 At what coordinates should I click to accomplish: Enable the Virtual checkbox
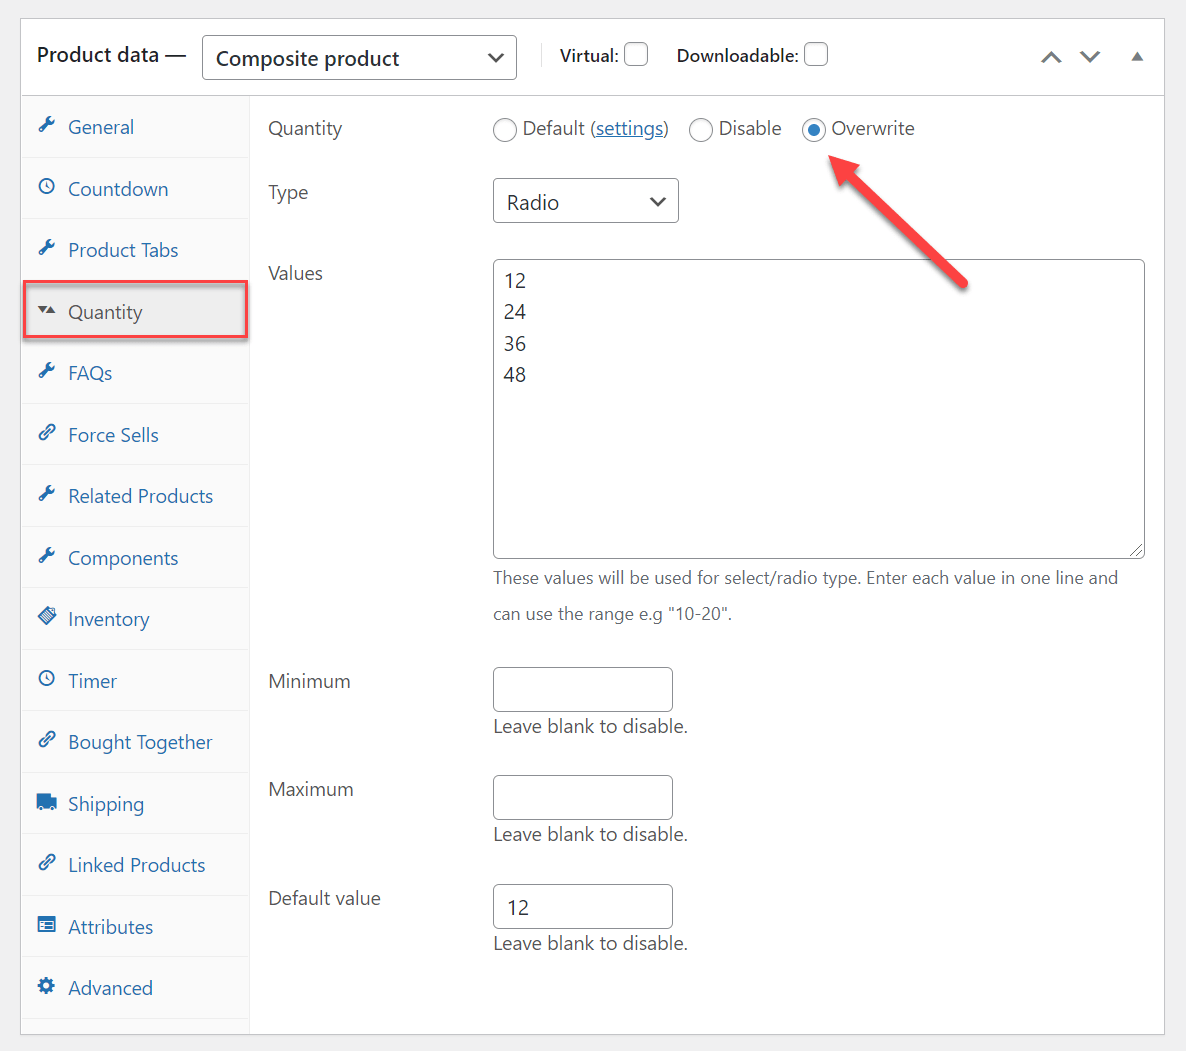(x=636, y=55)
